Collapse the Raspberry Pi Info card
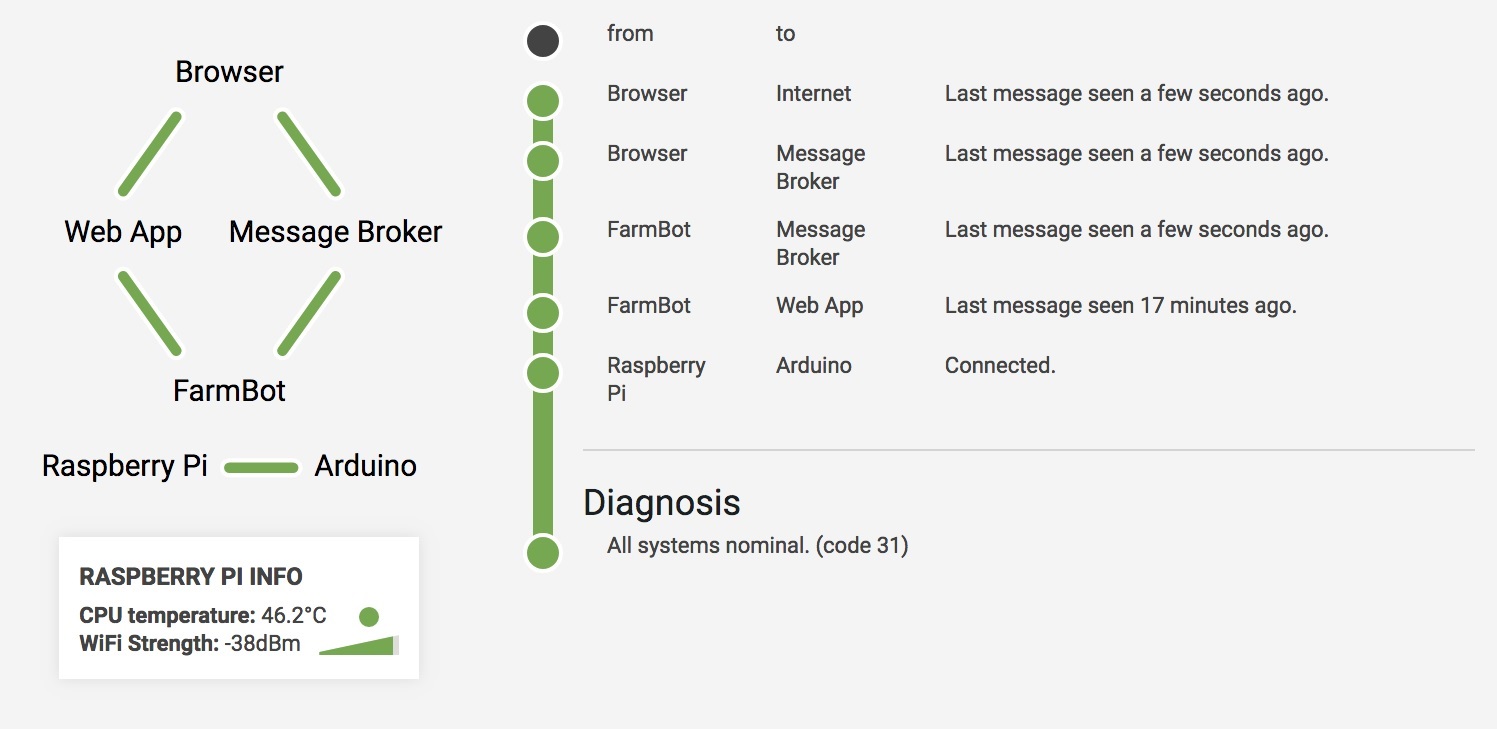Screen dimensions: 1497x729 [192, 577]
